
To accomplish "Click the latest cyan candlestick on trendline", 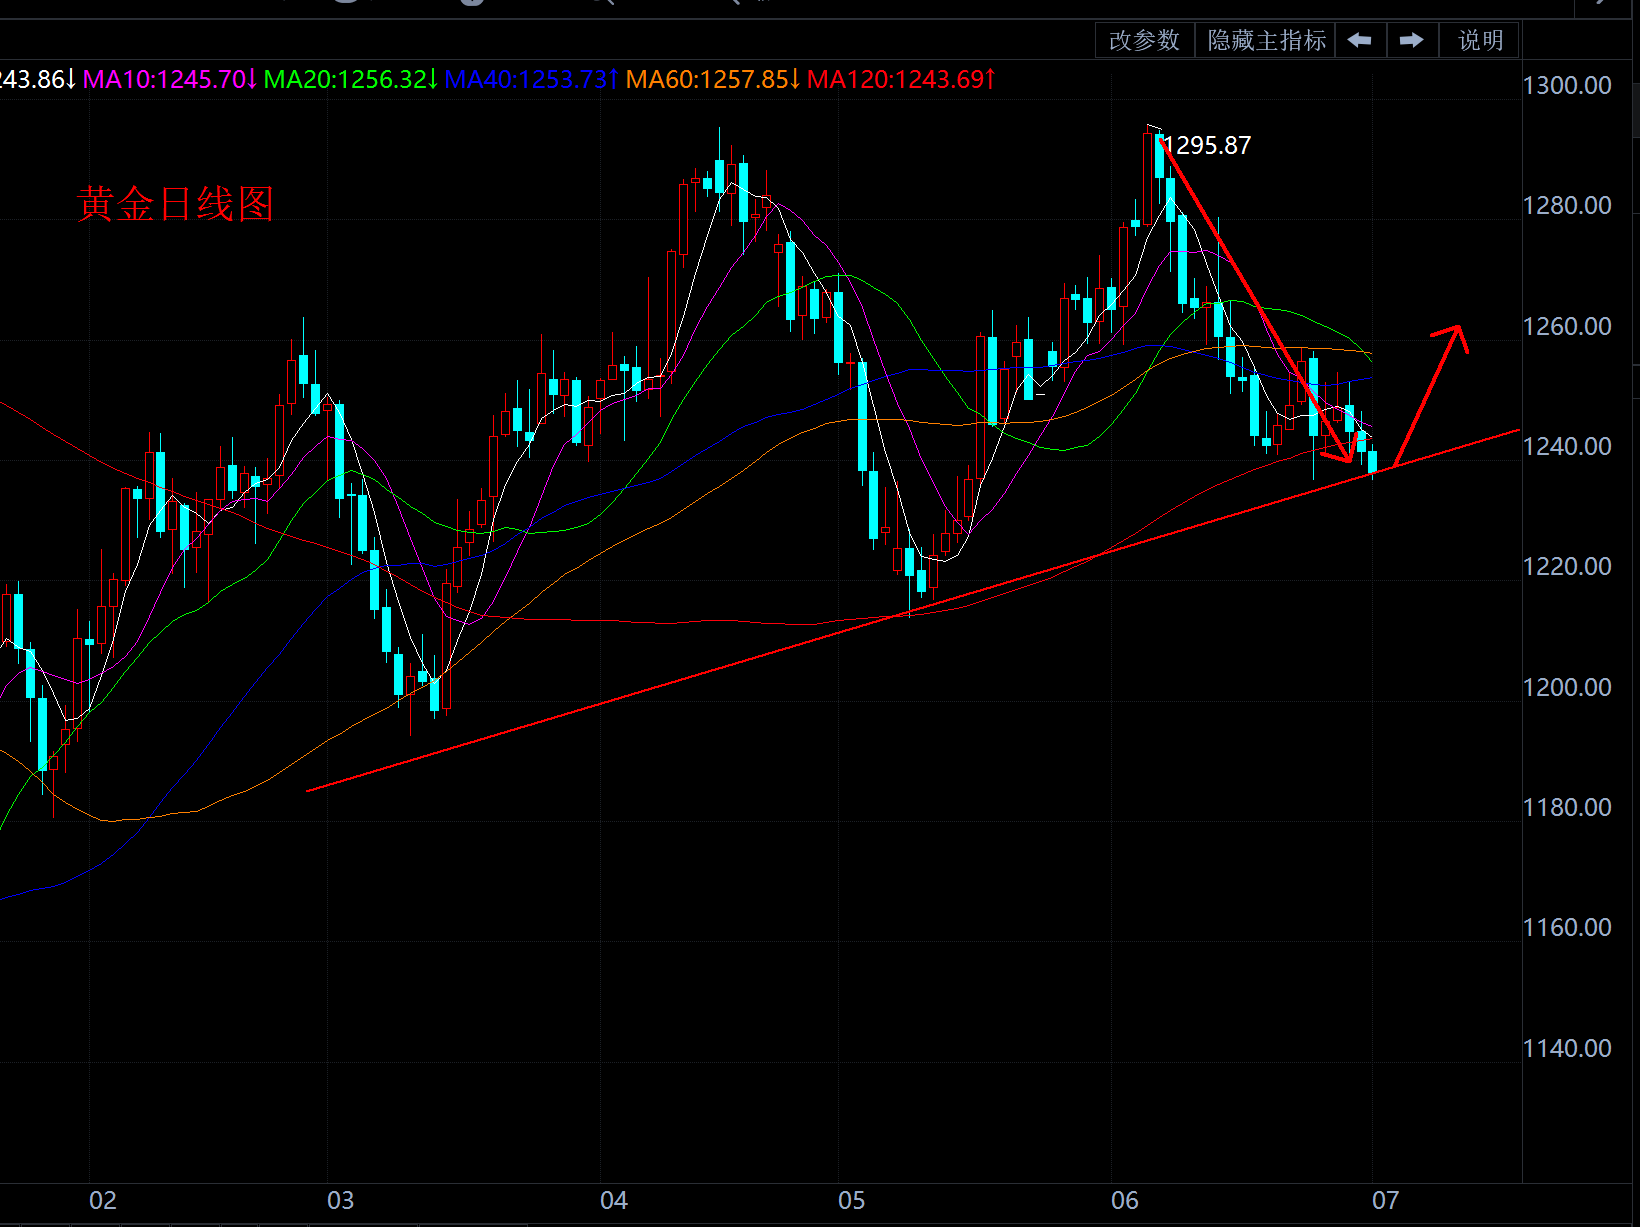I will [x=1373, y=461].
